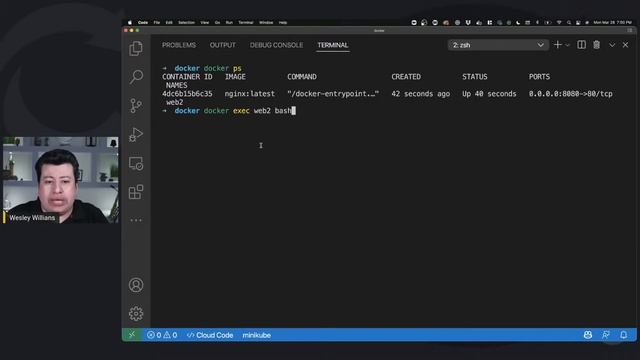Open the Manage gear icon
The height and width of the screenshot is (360, 640).
tap(136, 313)
